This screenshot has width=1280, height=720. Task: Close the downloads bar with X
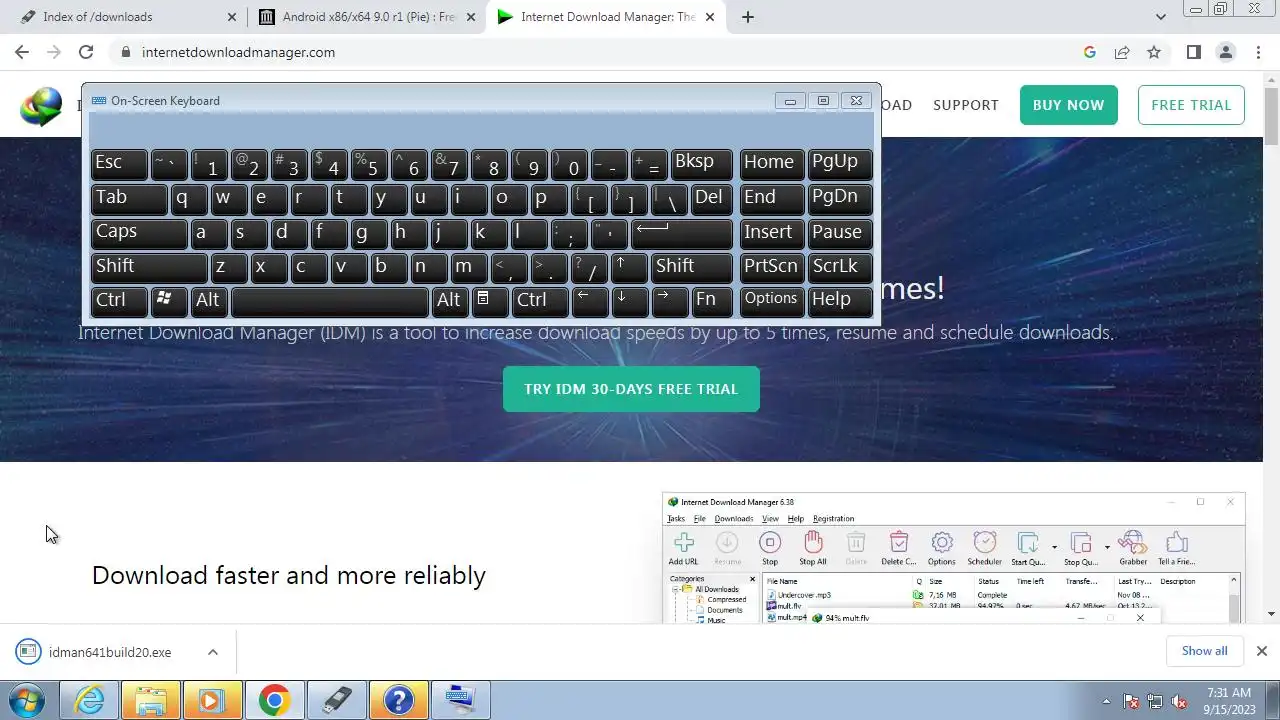tap(1261, 651)
